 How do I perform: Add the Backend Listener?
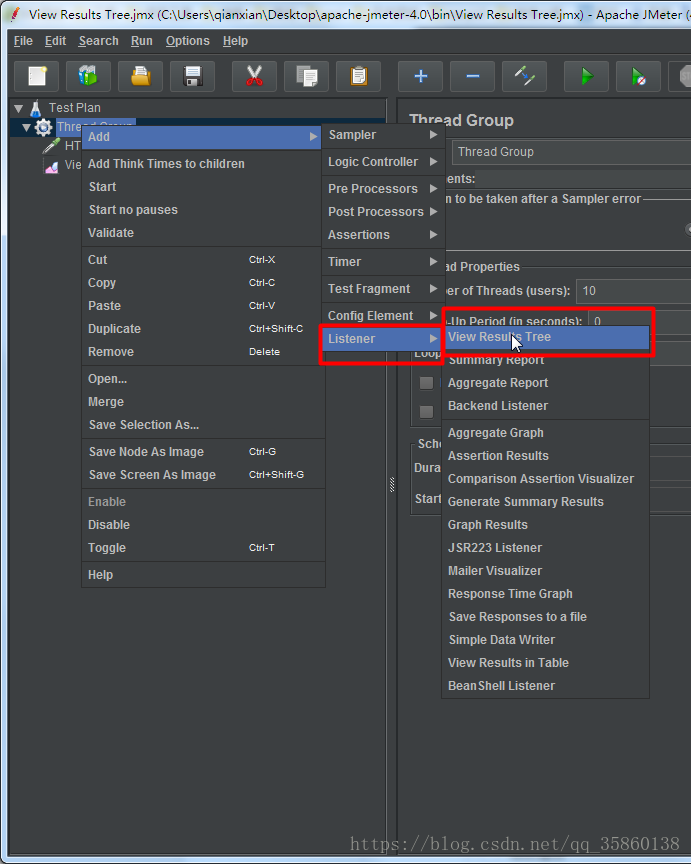click(x=546, y=406)
